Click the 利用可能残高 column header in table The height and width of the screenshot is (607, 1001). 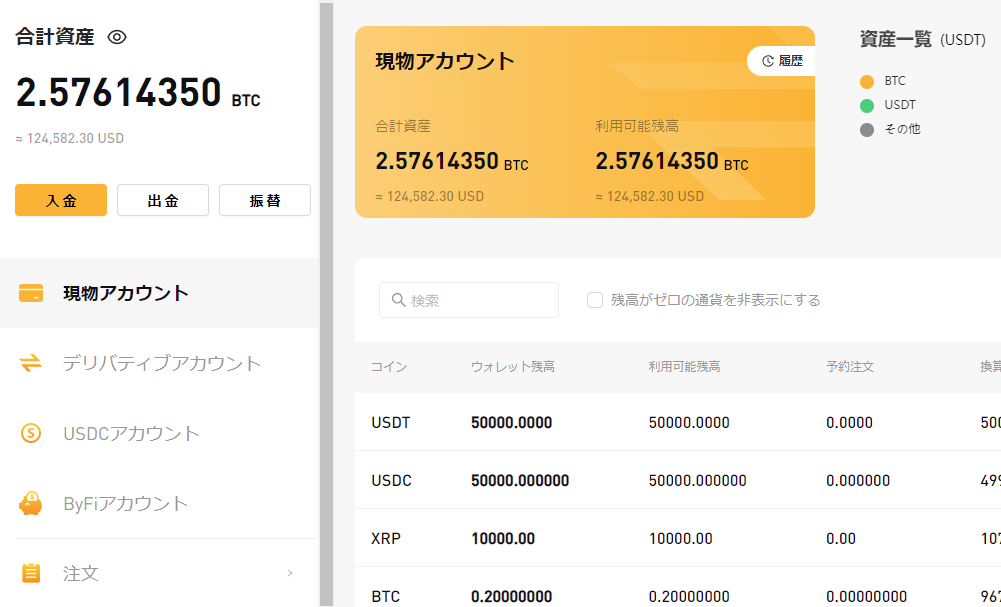684,367
